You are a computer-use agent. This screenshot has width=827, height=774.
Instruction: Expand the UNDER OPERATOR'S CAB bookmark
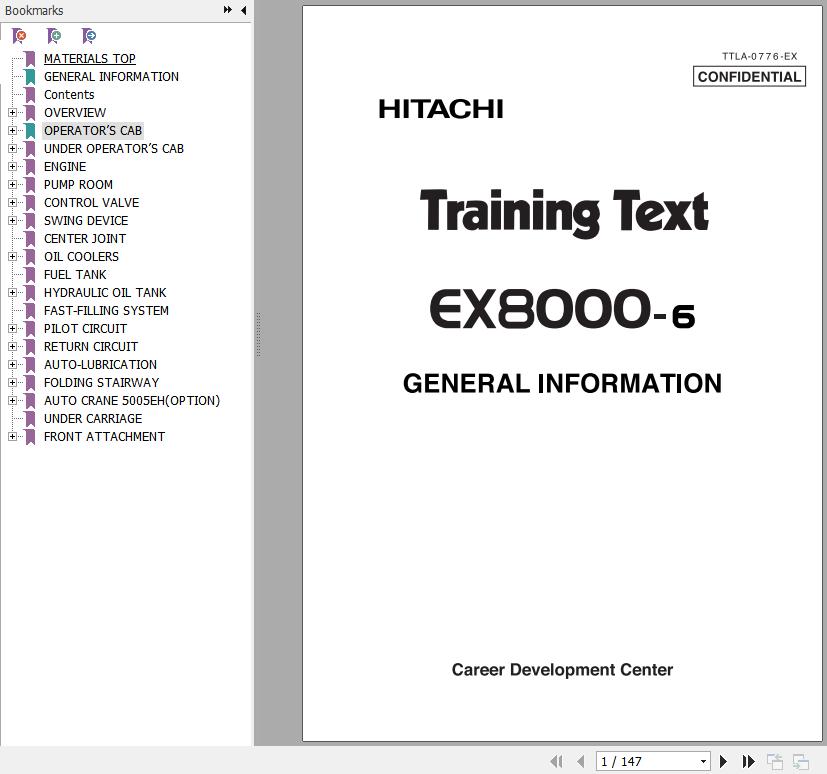coord(12,148)
